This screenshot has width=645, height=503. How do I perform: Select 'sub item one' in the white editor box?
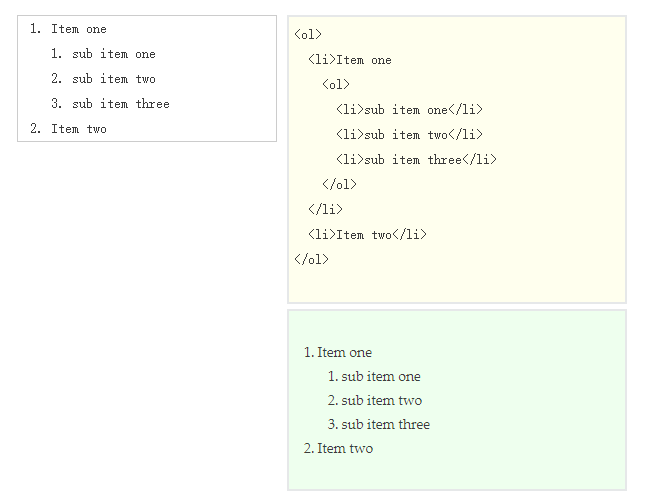(x=114, y=54)
